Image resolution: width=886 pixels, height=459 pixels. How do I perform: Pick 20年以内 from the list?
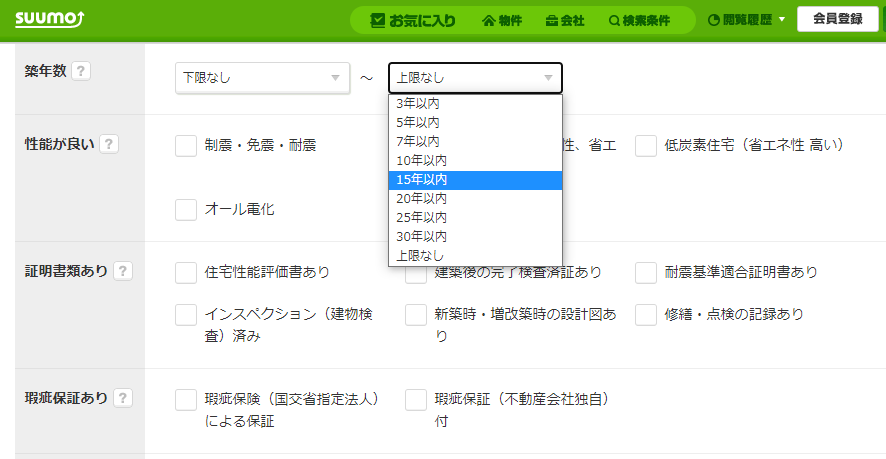pos(475,198)
